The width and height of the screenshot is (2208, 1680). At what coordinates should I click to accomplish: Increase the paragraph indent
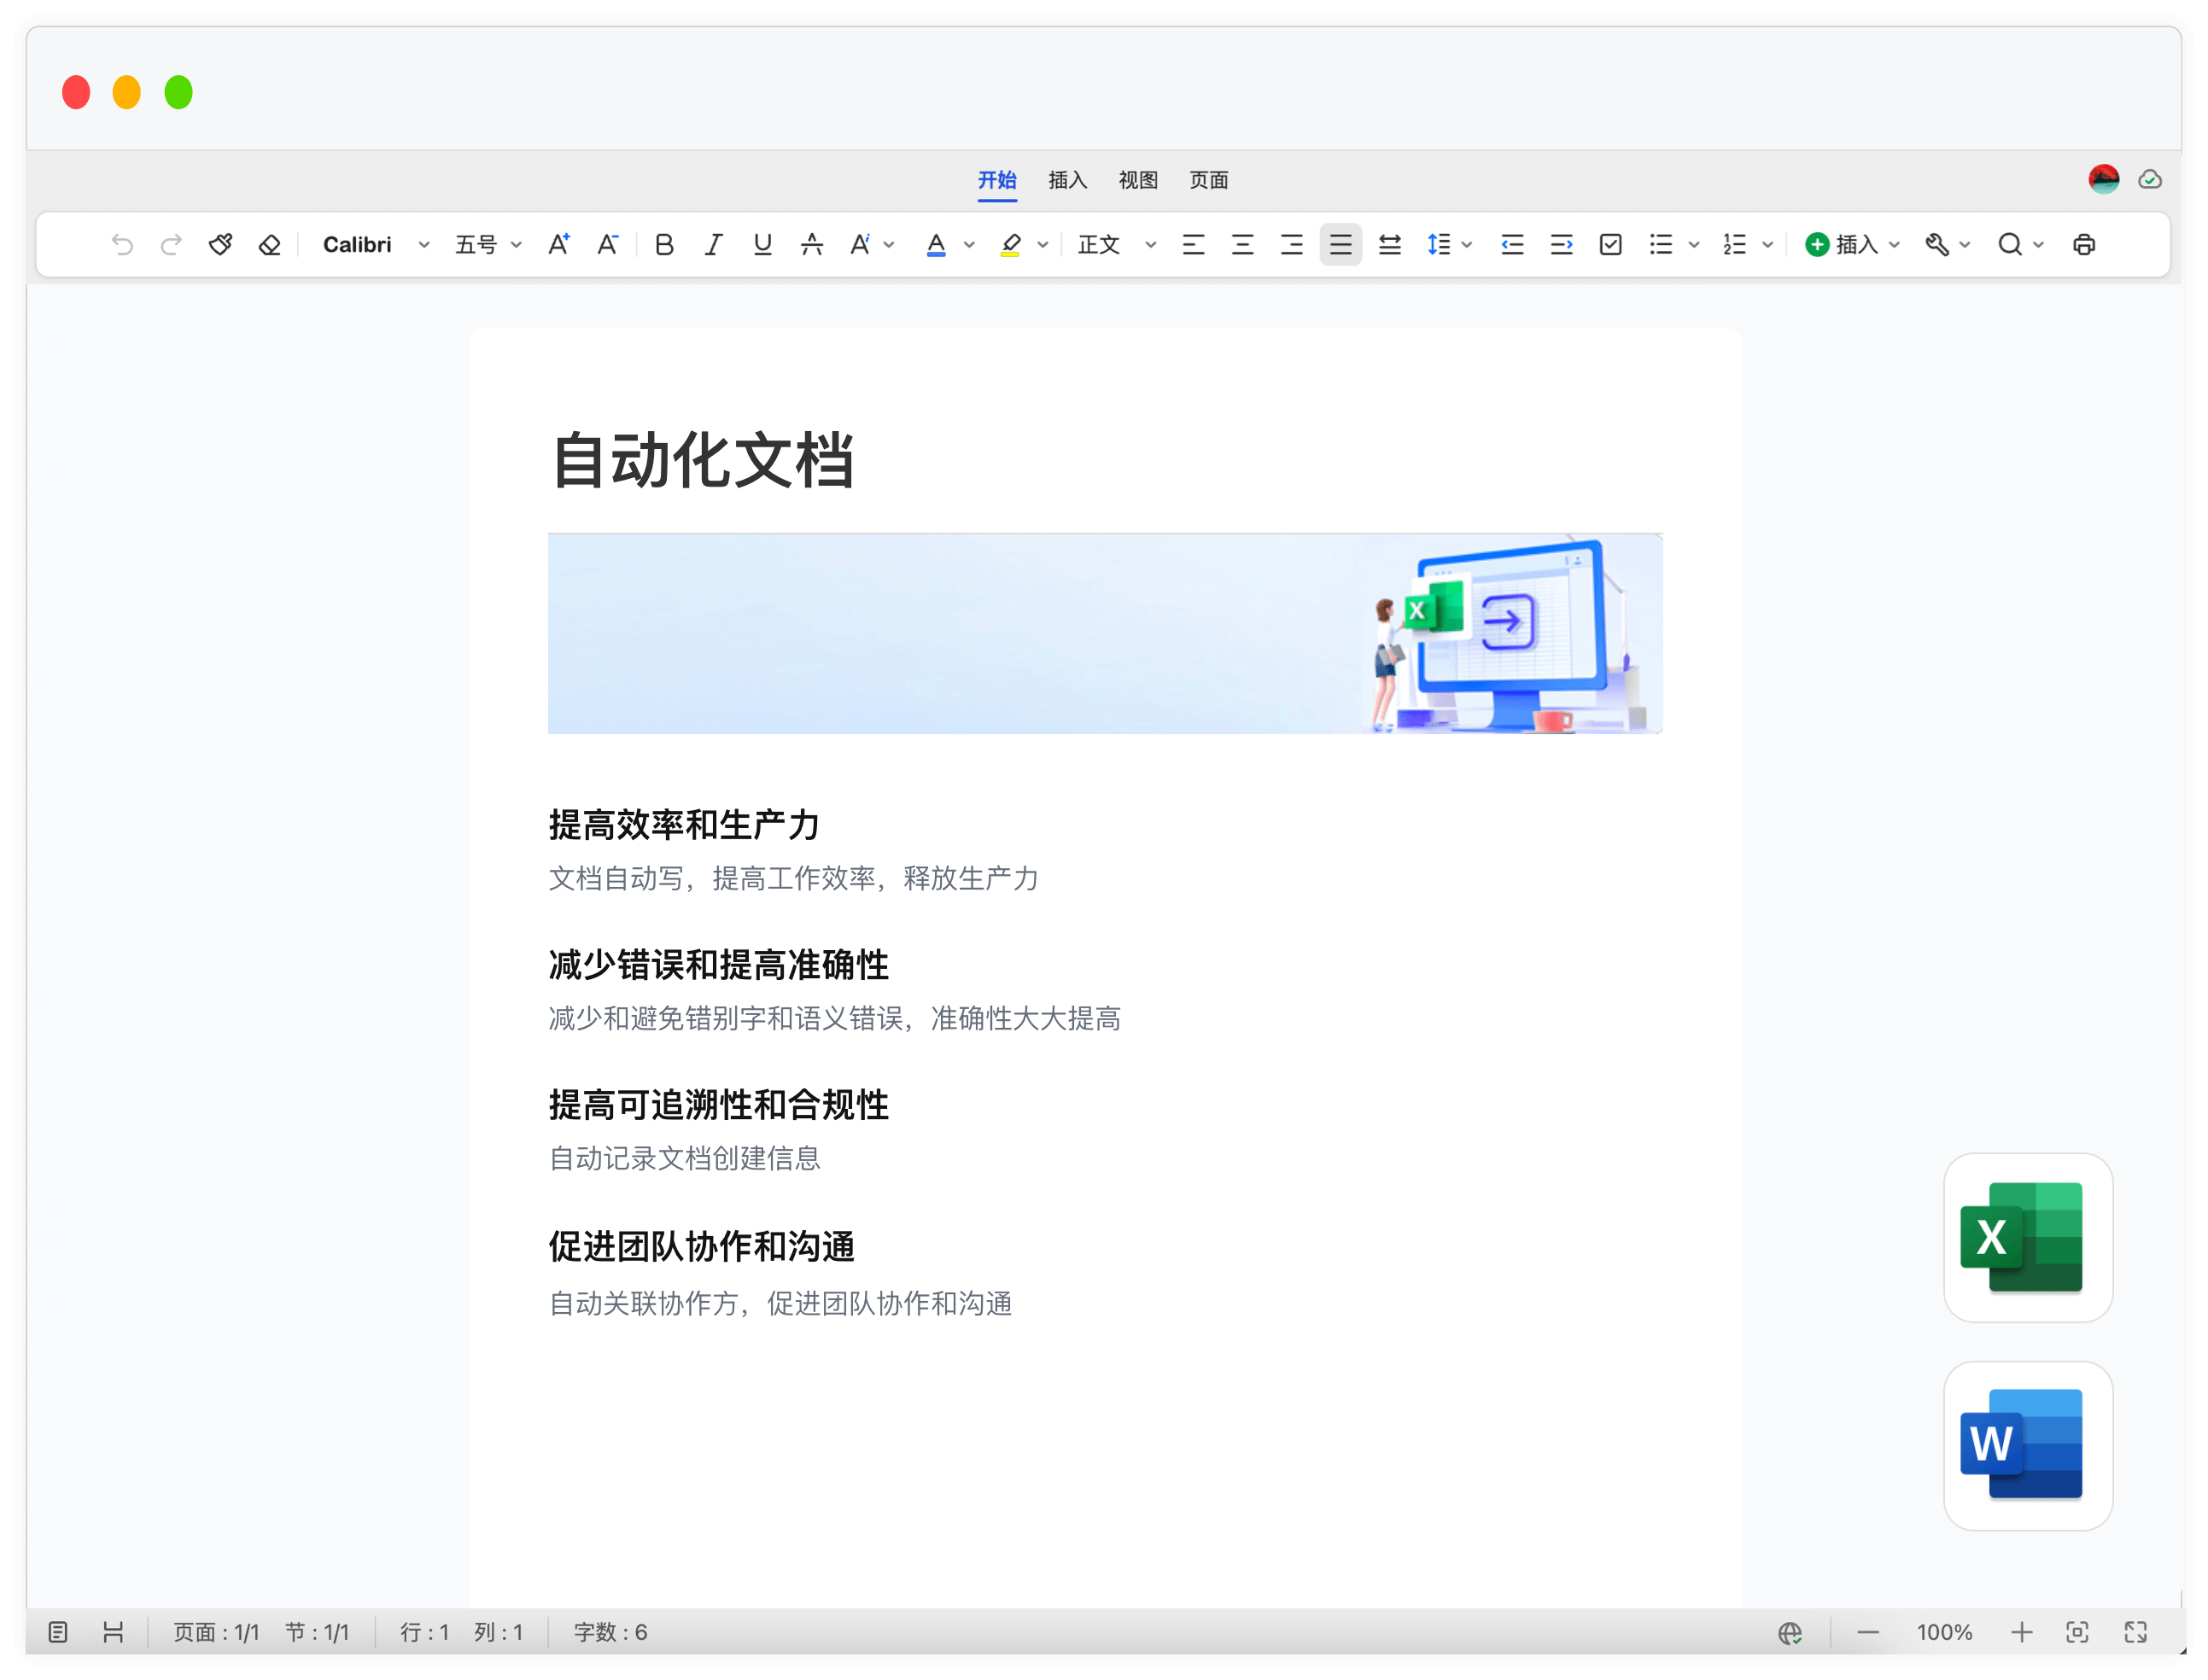[1561, 245]
